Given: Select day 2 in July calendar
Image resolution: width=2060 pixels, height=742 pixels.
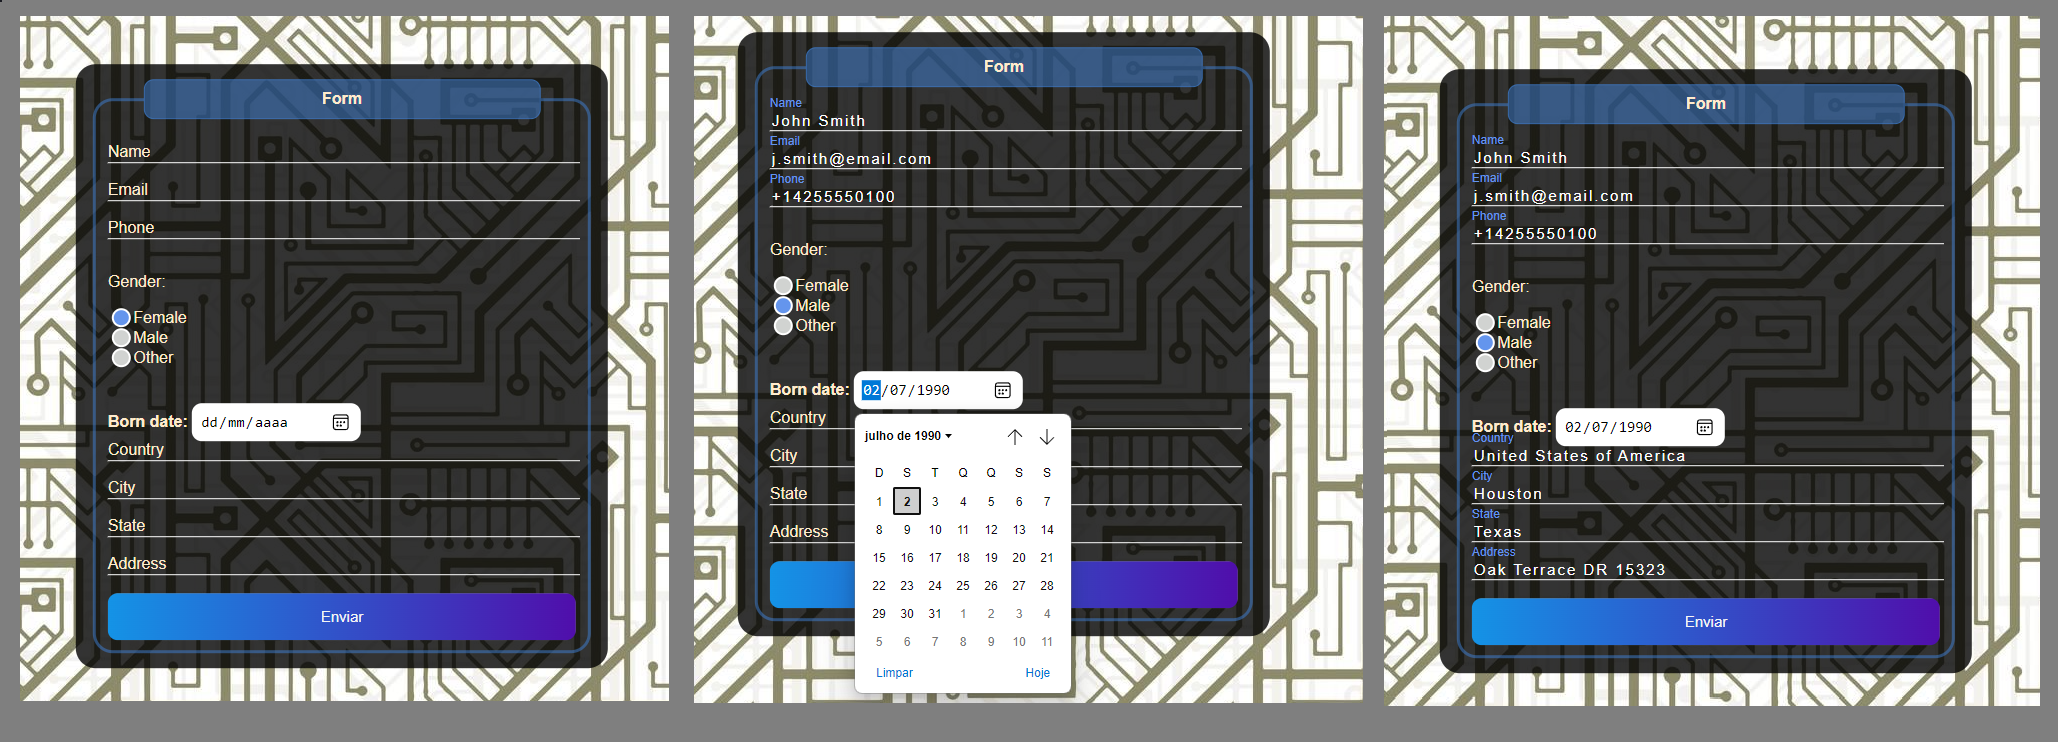Looking at the screenshot, I should (907, 502).
